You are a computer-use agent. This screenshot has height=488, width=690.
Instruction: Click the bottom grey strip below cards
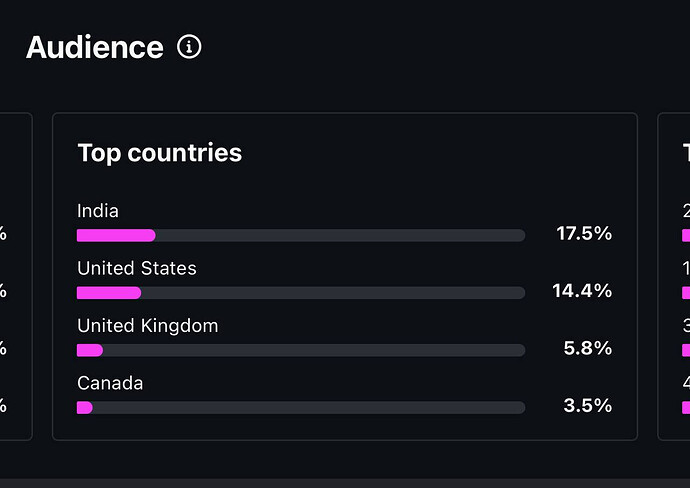click(345, 483)
